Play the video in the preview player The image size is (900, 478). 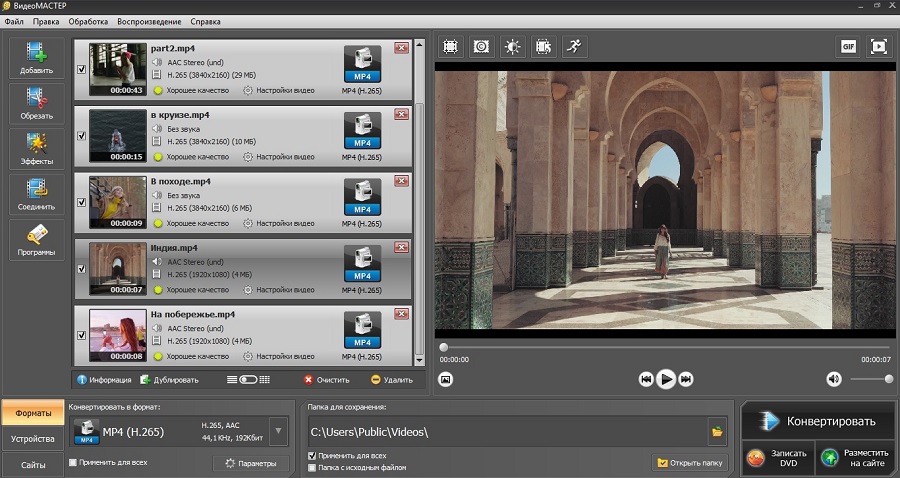[x=666, y=379]
